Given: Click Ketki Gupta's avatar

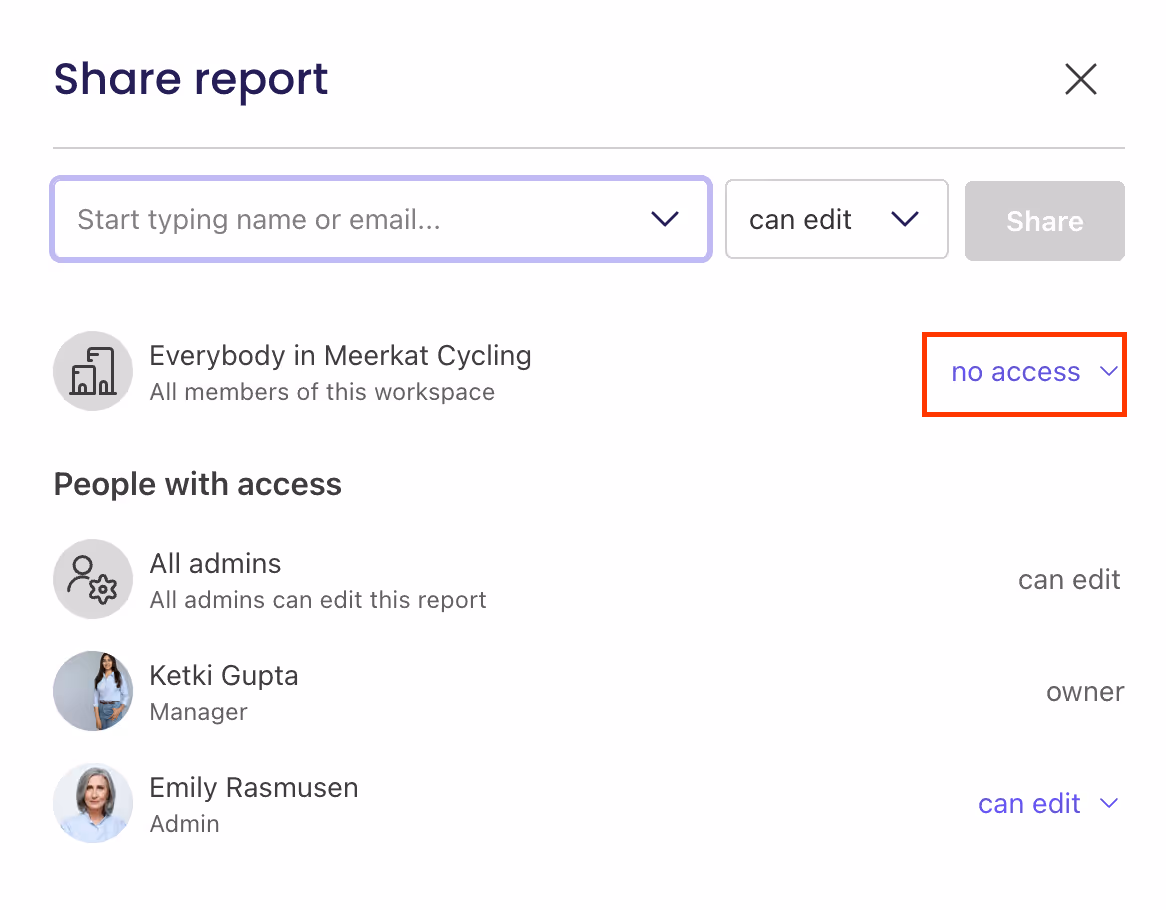Looking at the screenshot, I should [x=93, y=691].
